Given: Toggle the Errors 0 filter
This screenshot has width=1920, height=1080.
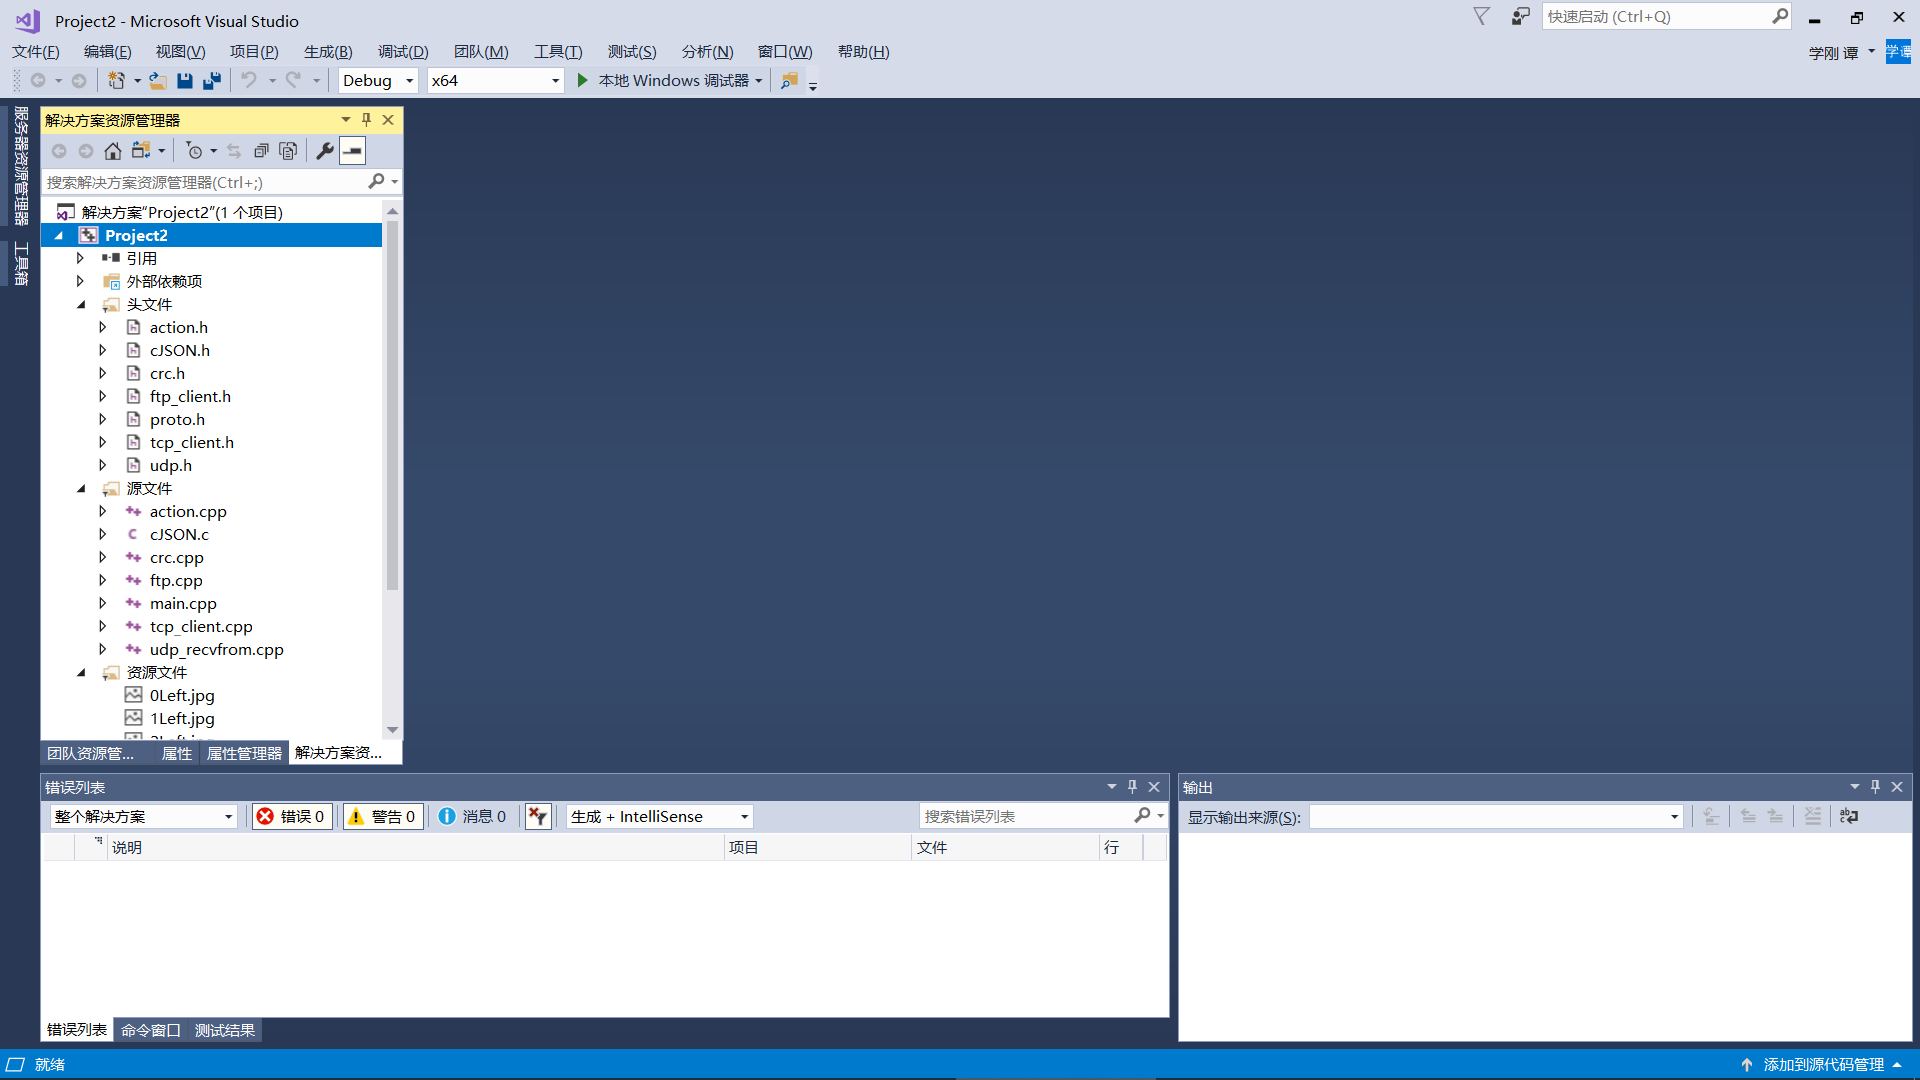Looking at the screenshot, I should click(x=292, y=817).
